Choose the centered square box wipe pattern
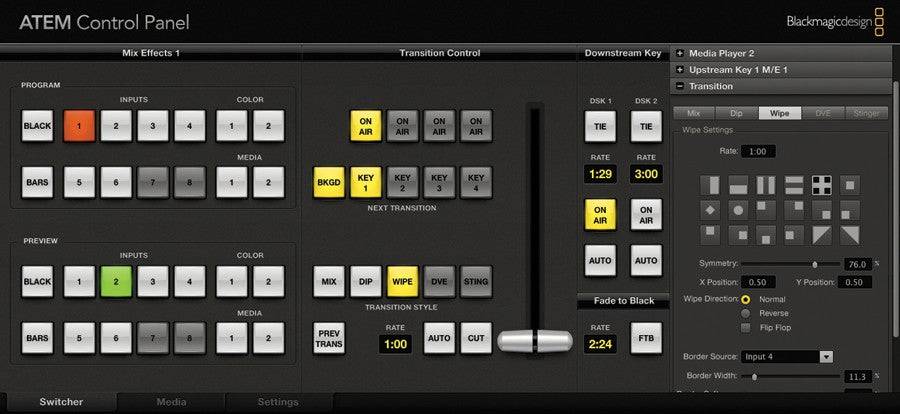 [850, 185]
